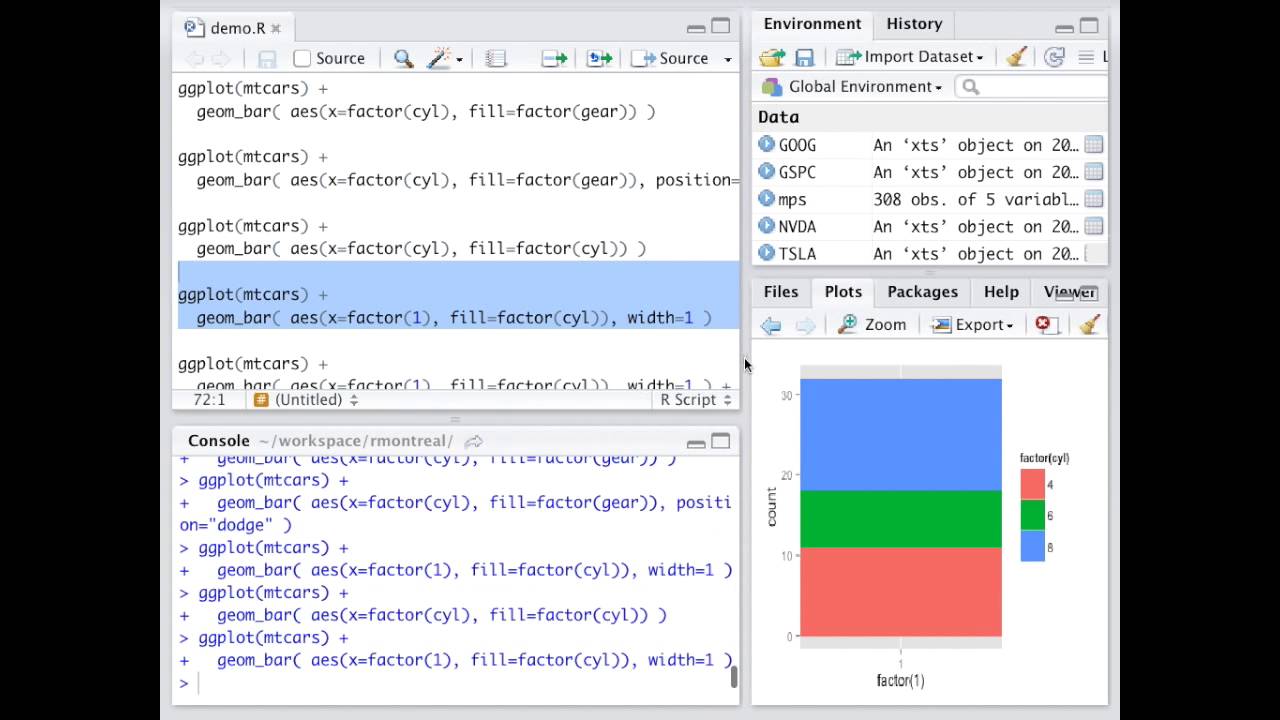Viewport: 1280px width, 720px height.
Task: Save workspace with Environment floppy disk icon
Action: coord(804,57)
